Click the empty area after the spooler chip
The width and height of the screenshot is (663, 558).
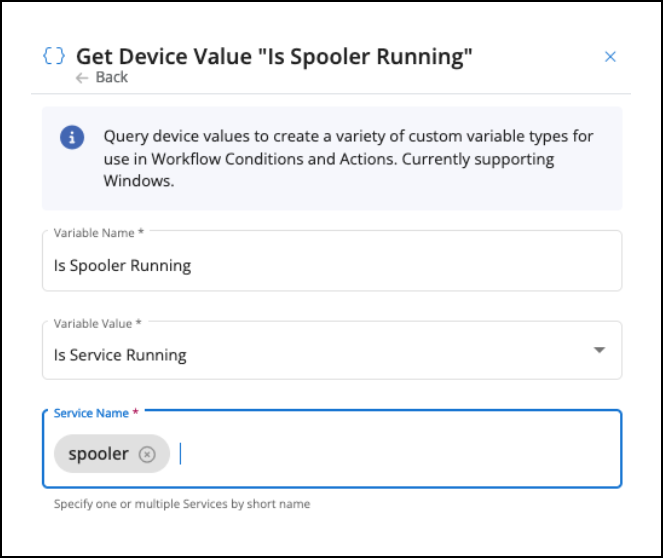(397, 454)
